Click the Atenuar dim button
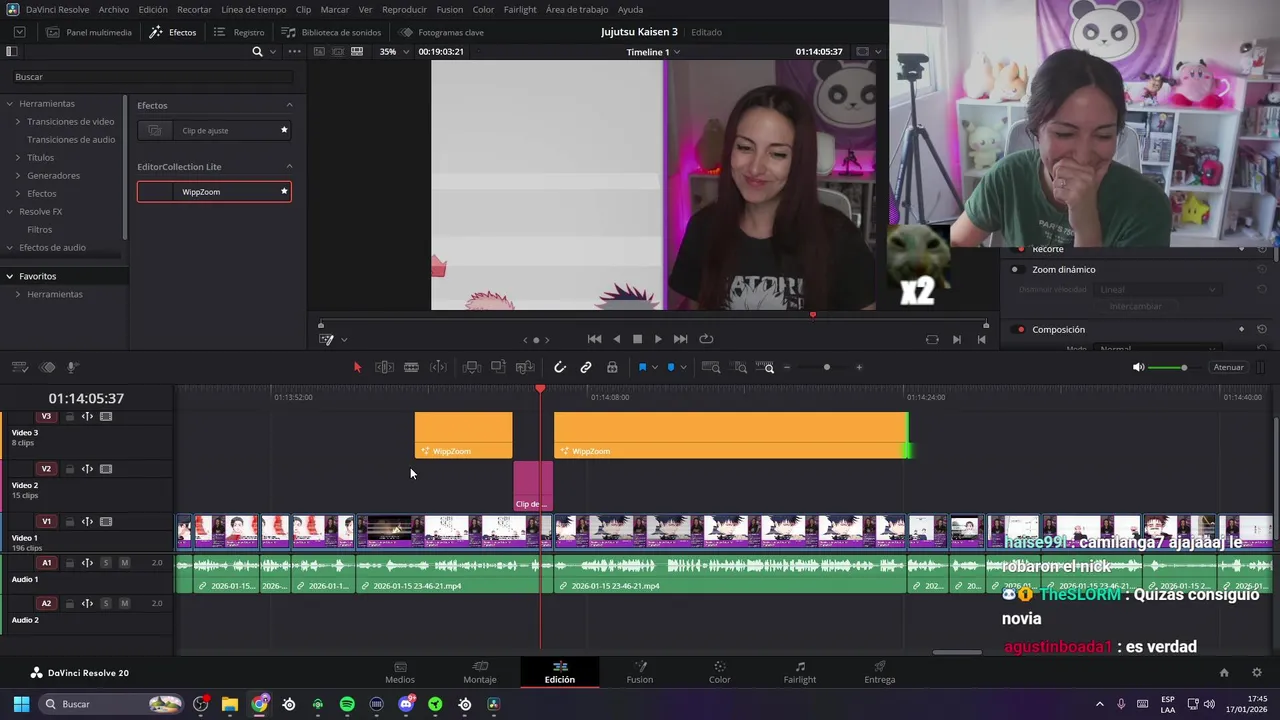Viewport: 1280px width, 720px height. (1228, 367)
